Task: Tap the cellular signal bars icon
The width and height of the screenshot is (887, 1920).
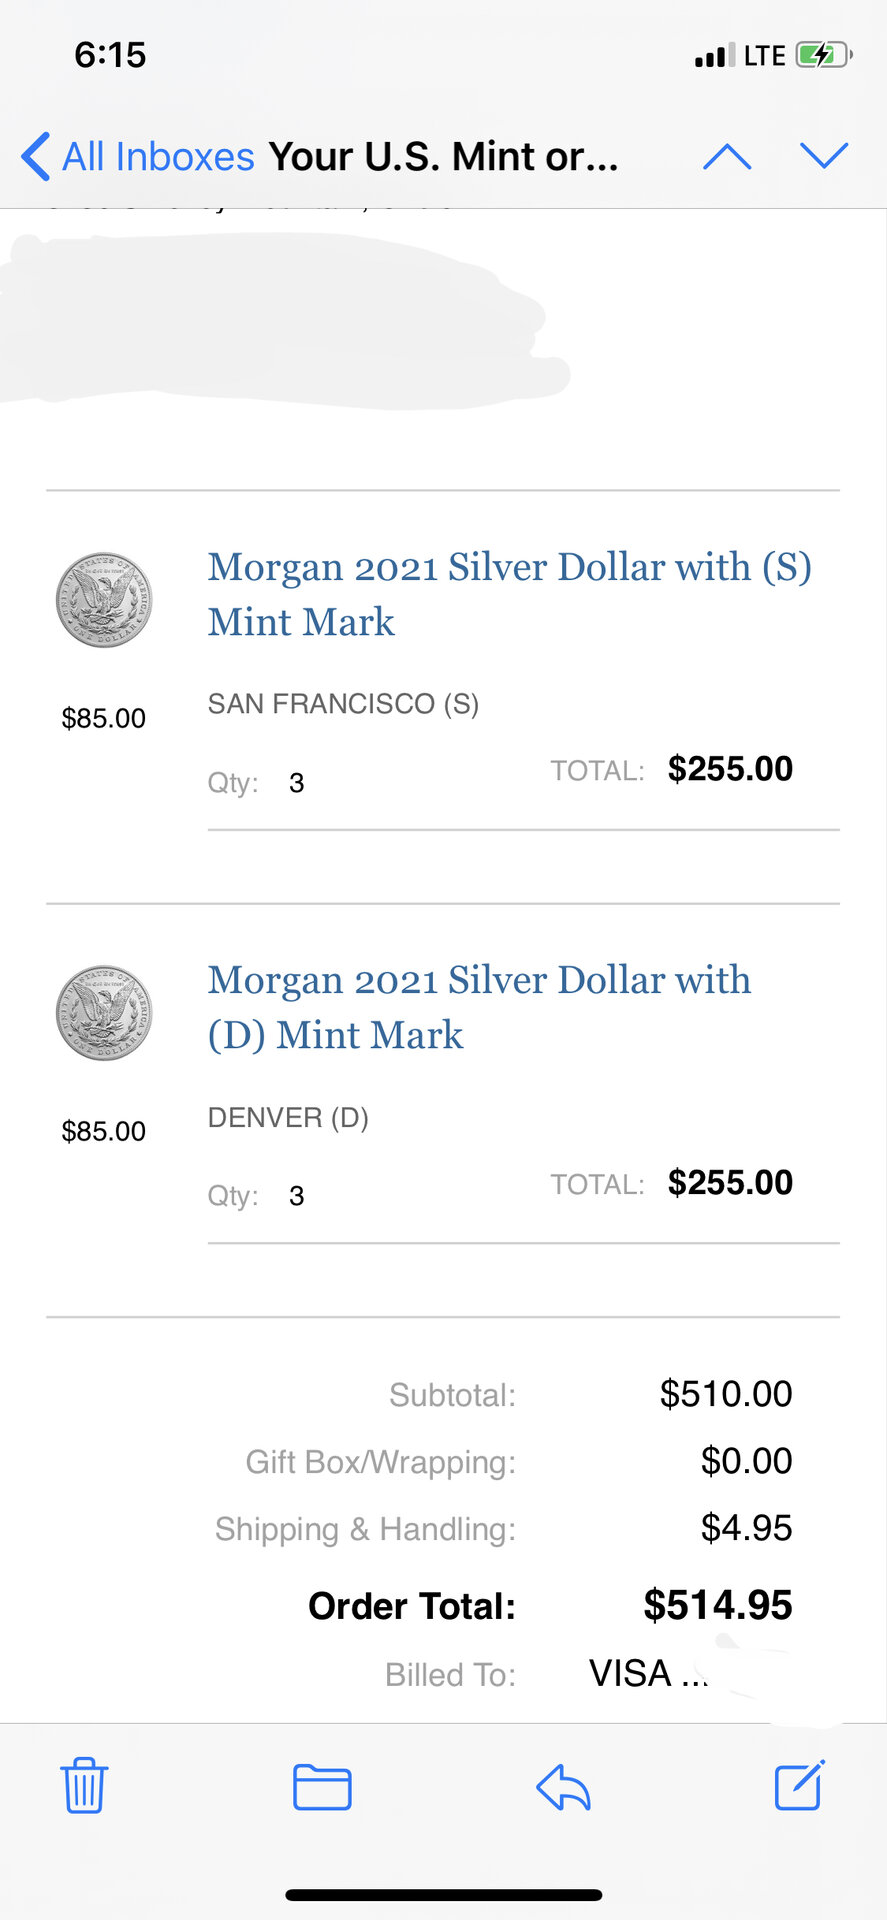Action: pos(714,56)
